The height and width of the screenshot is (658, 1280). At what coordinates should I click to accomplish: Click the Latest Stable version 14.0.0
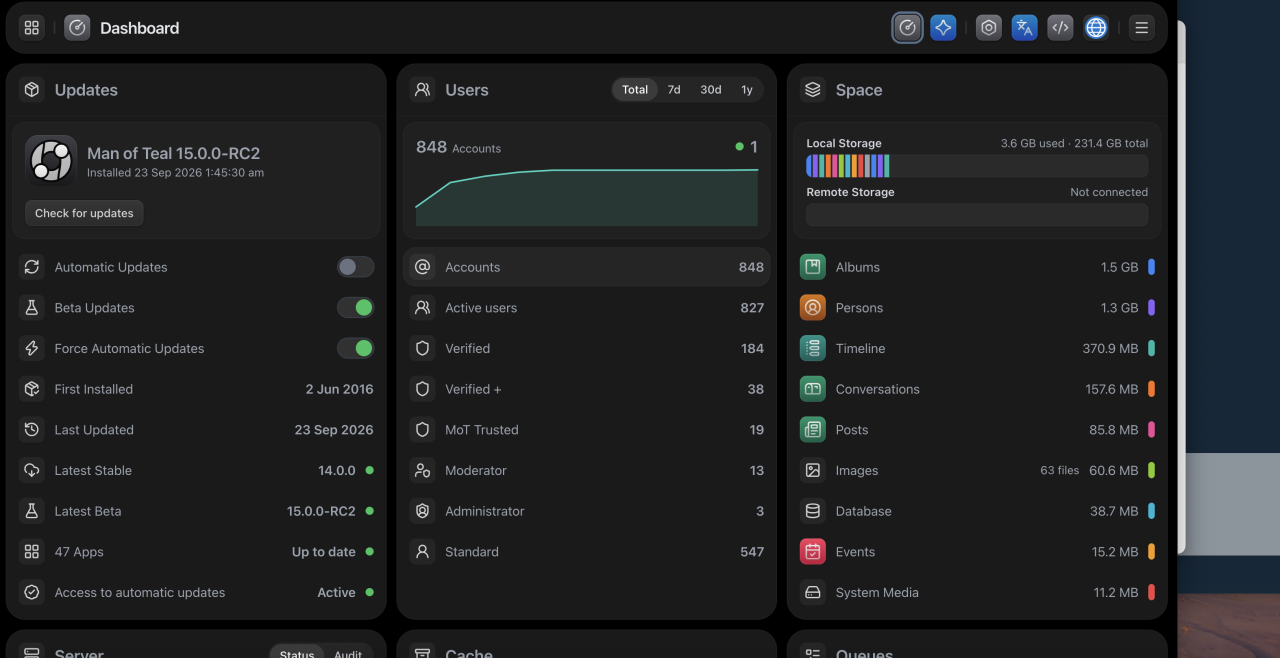pos(337,470)
